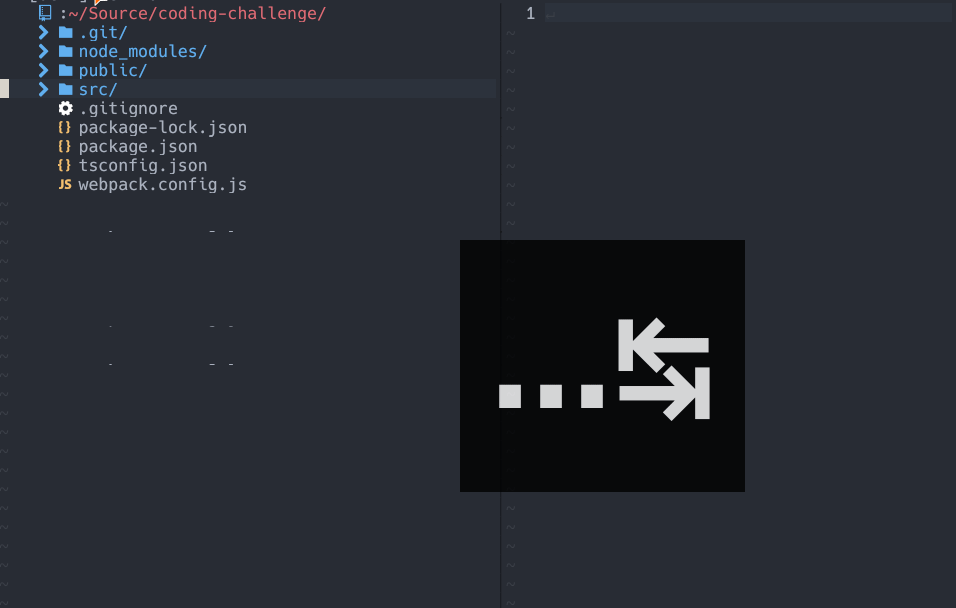Click the gear icon beside .gitignore
This screenshot has height=608, width=956.
[x=65, y=109]
